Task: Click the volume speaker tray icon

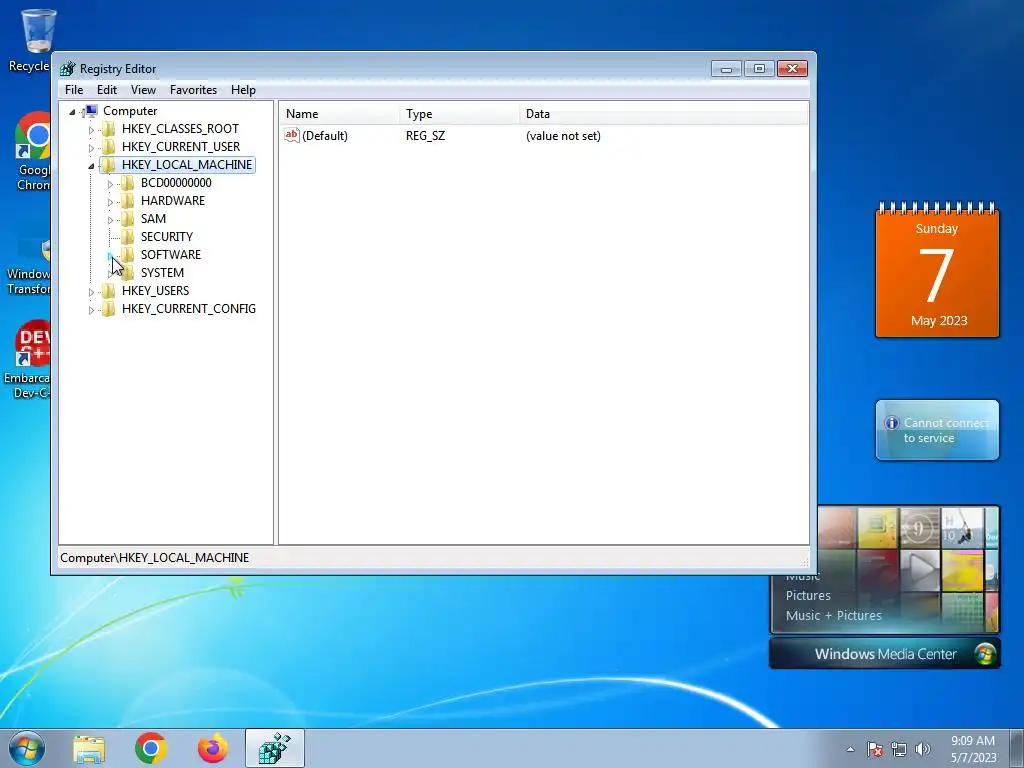Action: (922, 749)
